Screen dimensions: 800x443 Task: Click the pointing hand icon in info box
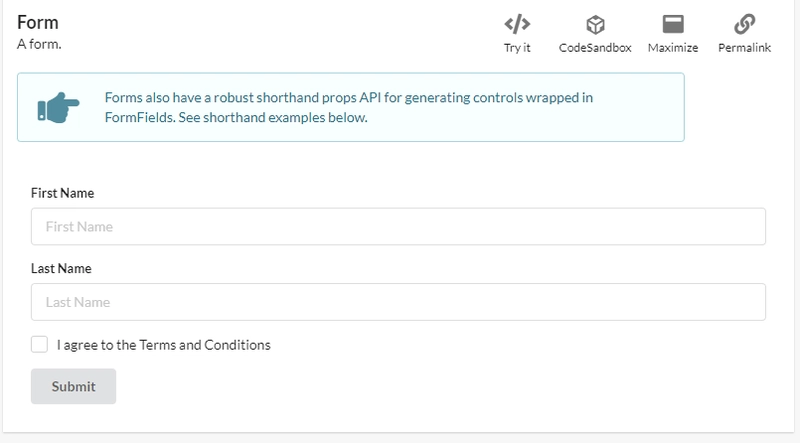click(57, 107)
